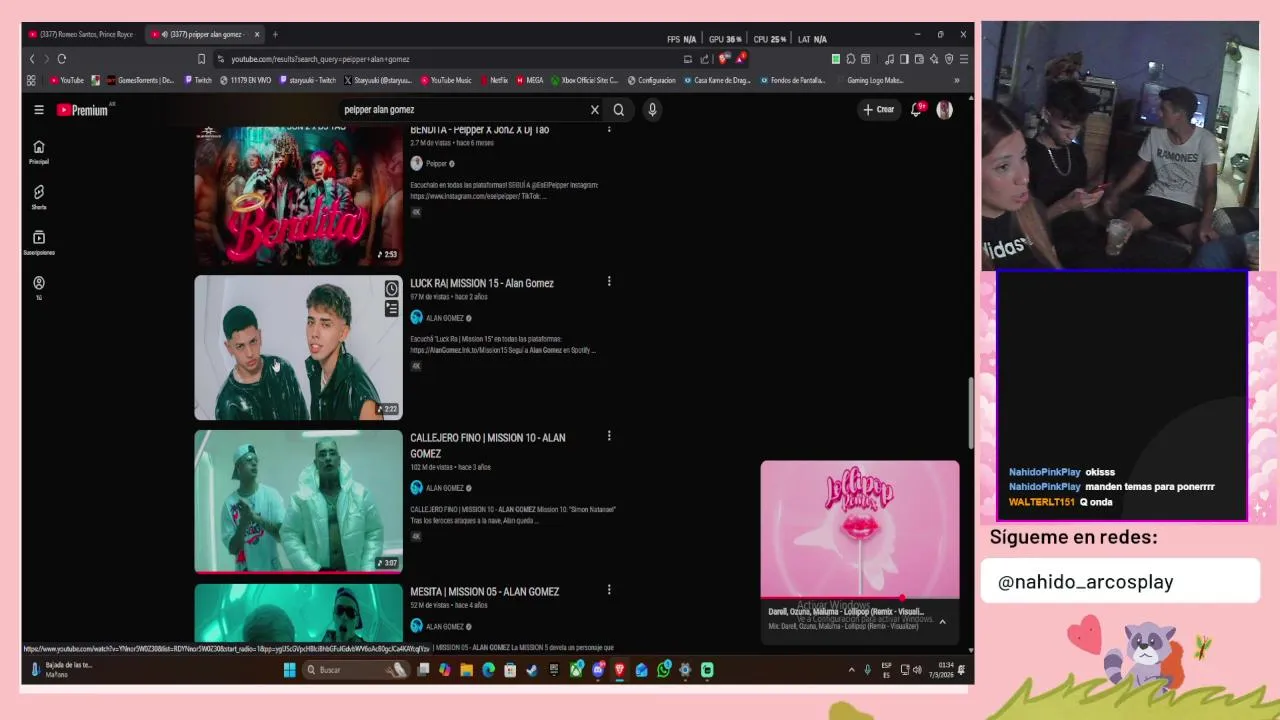The image size is (1280, 720).
Task: Open the browser main menu icon
Action: pos(964,59)
